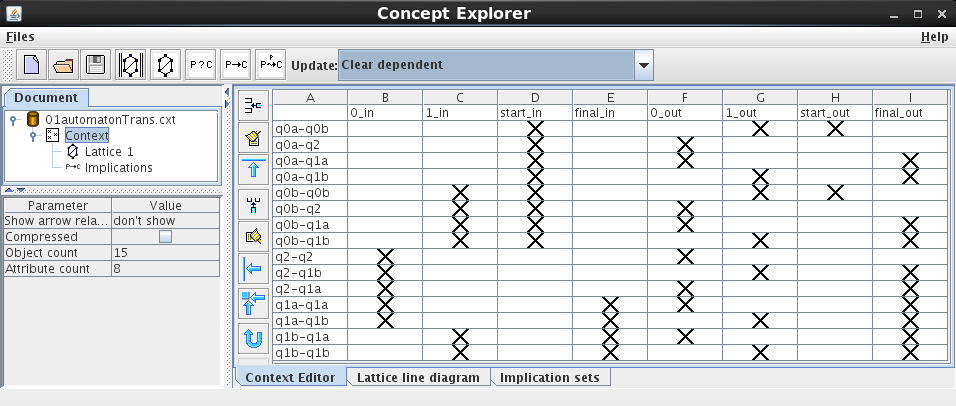Click the reduce context side toolbar icon
The height and width of the screenshot is (406, 956).
(253, 105)
